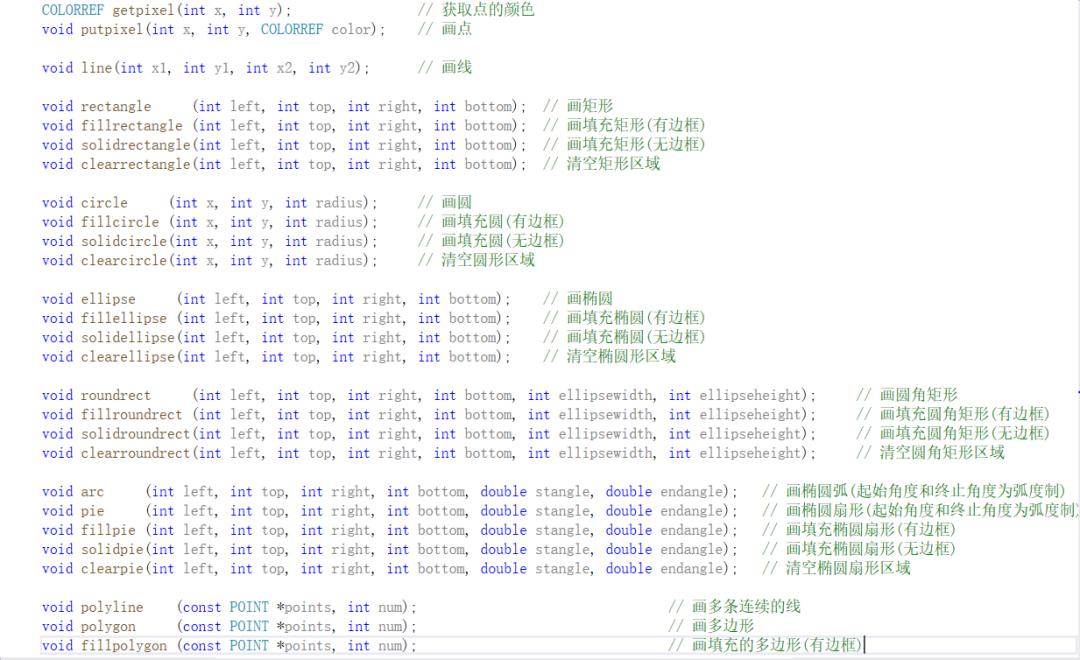Click the solidpie function name

click(112, 550)
